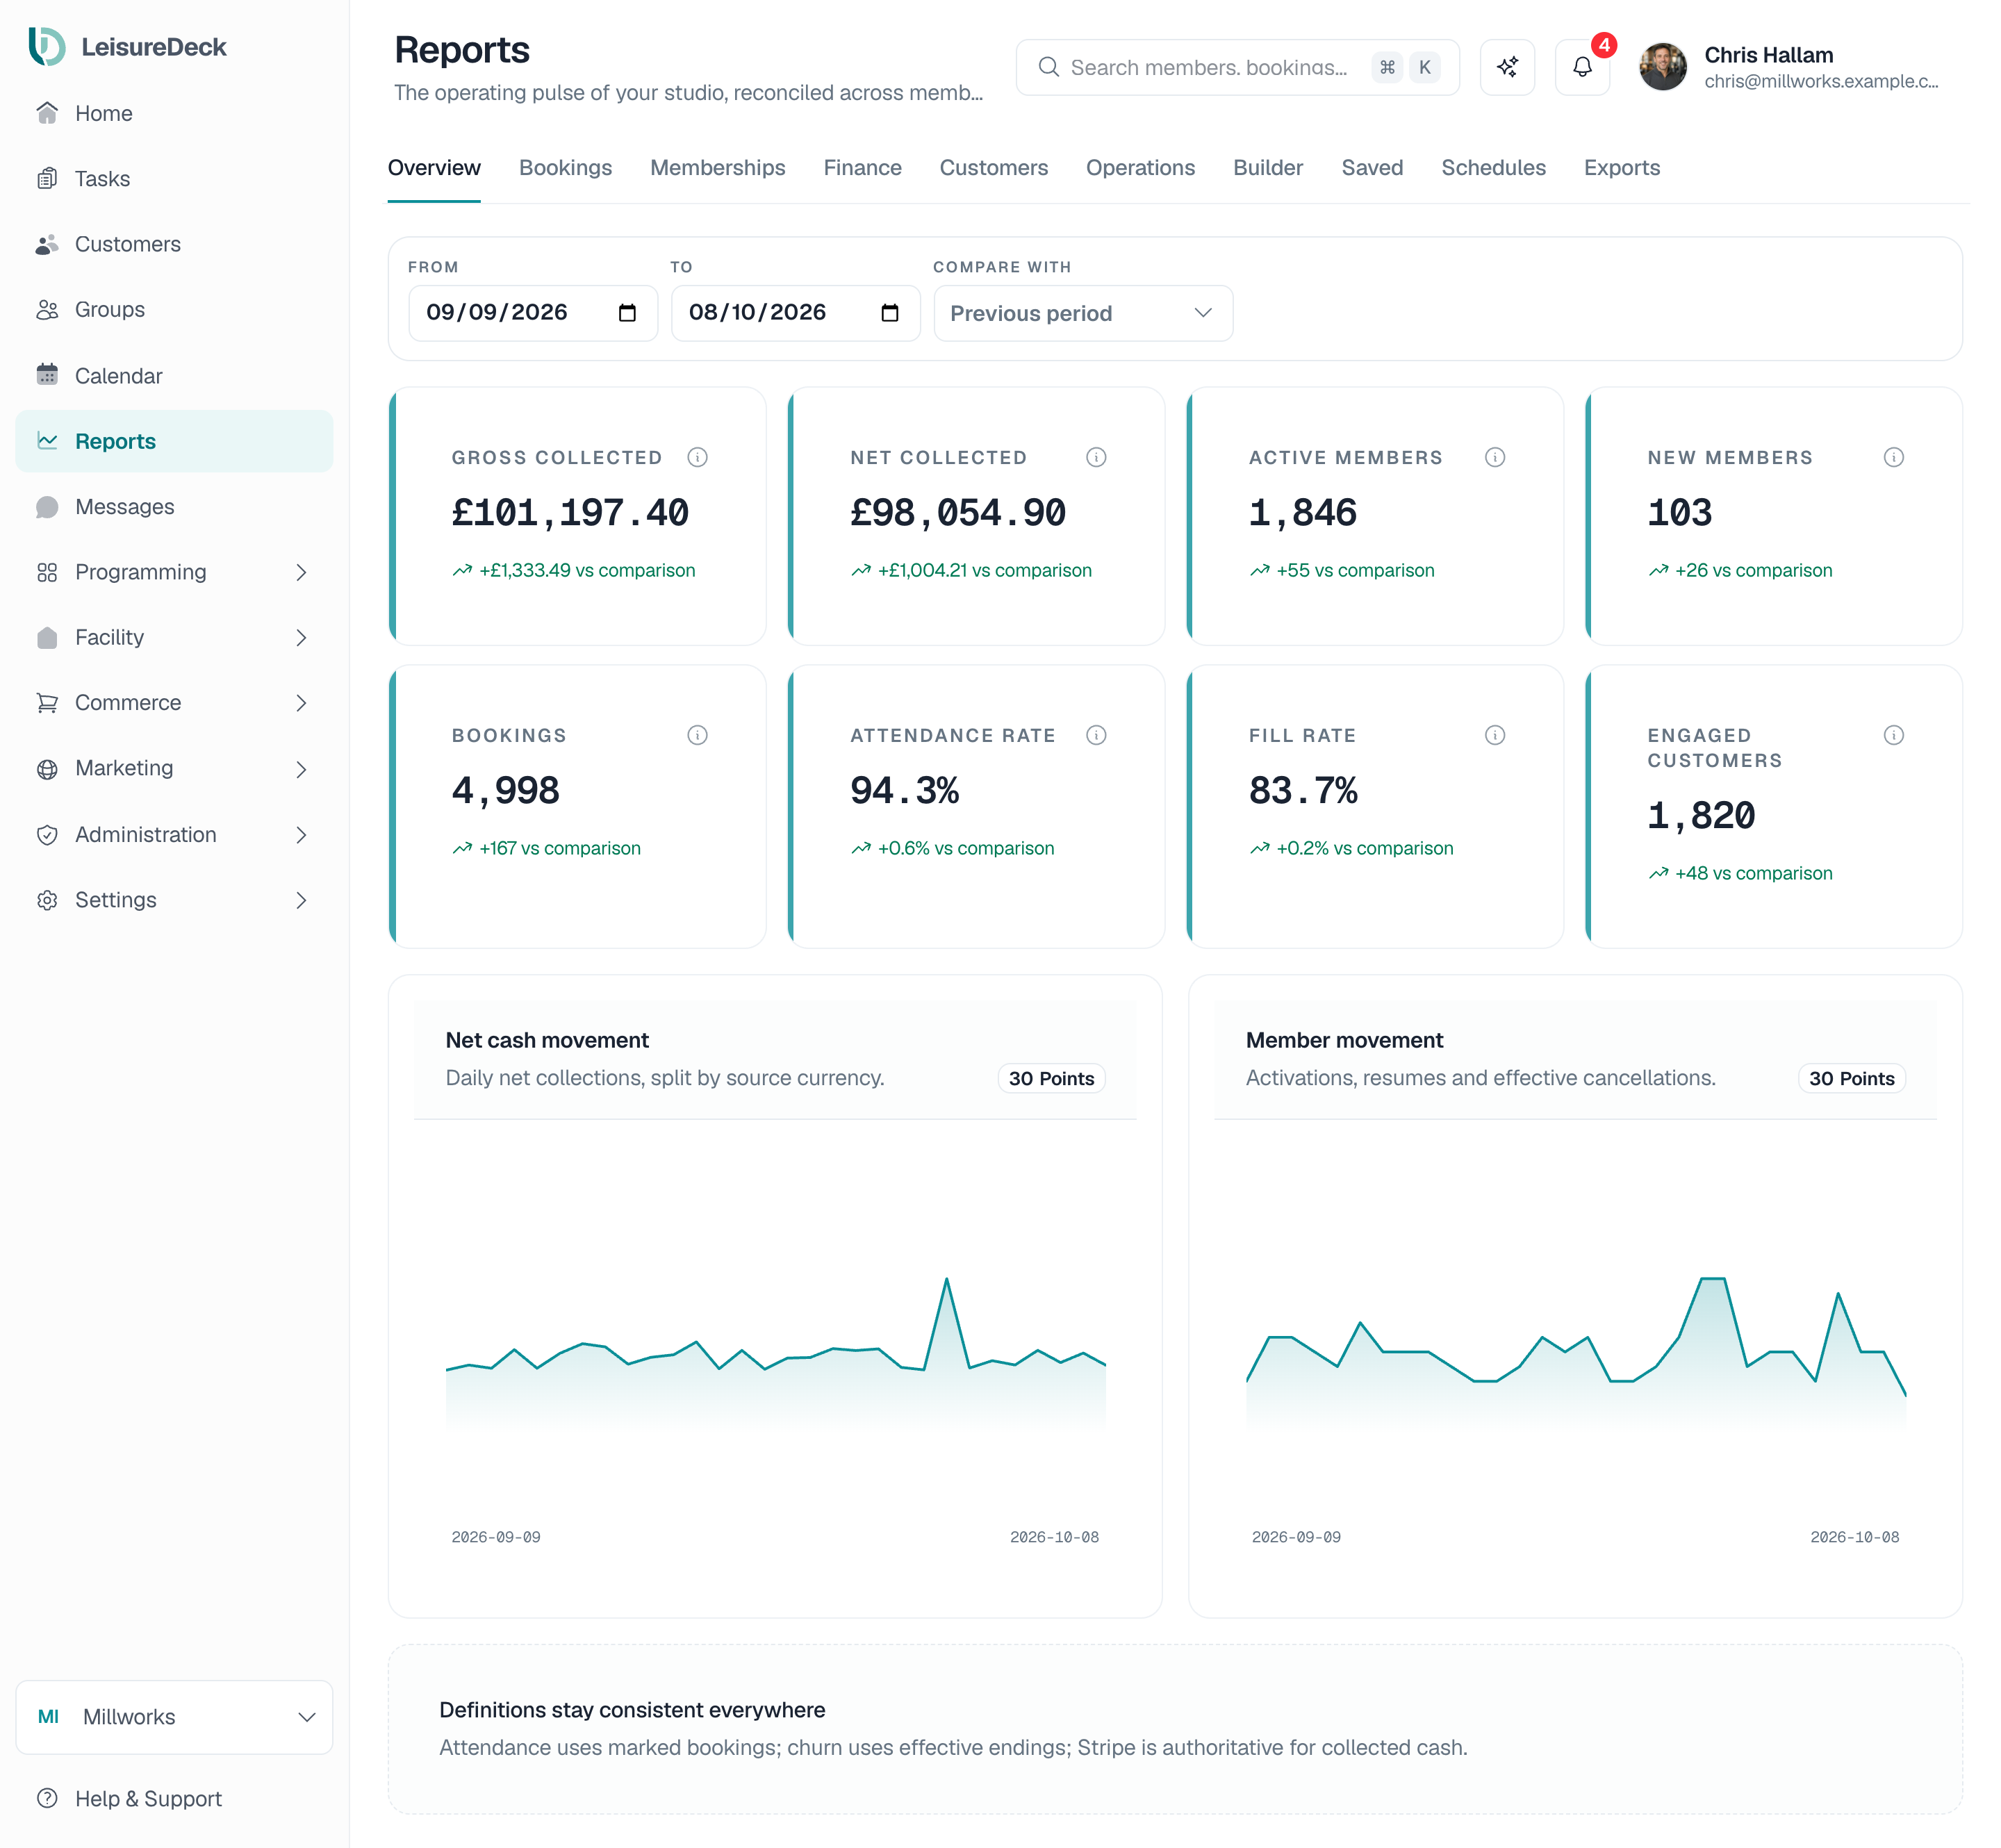This screenshot has width=2001, height=1848.
Task: Click the Fill Rate info icon
Action: (1494, 735)
